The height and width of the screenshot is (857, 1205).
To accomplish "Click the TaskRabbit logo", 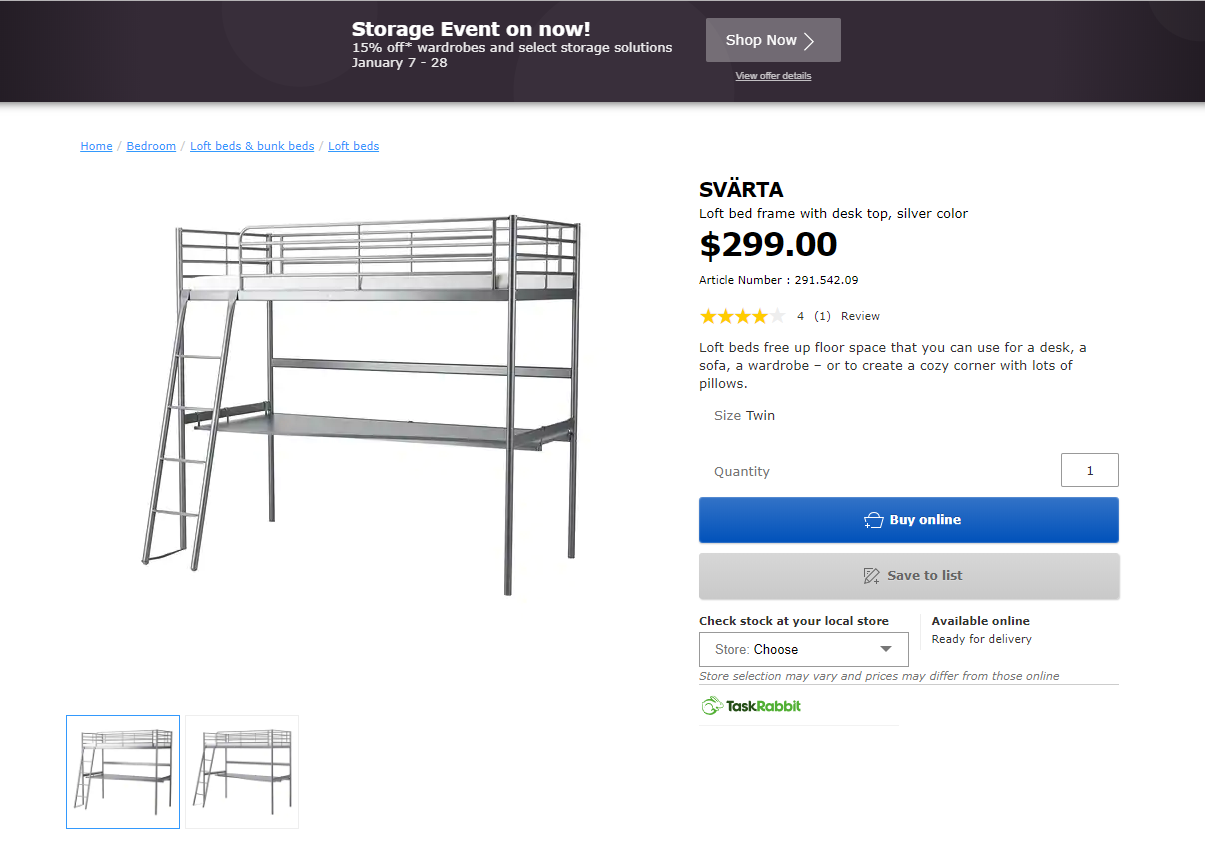I will pos(751,706).
